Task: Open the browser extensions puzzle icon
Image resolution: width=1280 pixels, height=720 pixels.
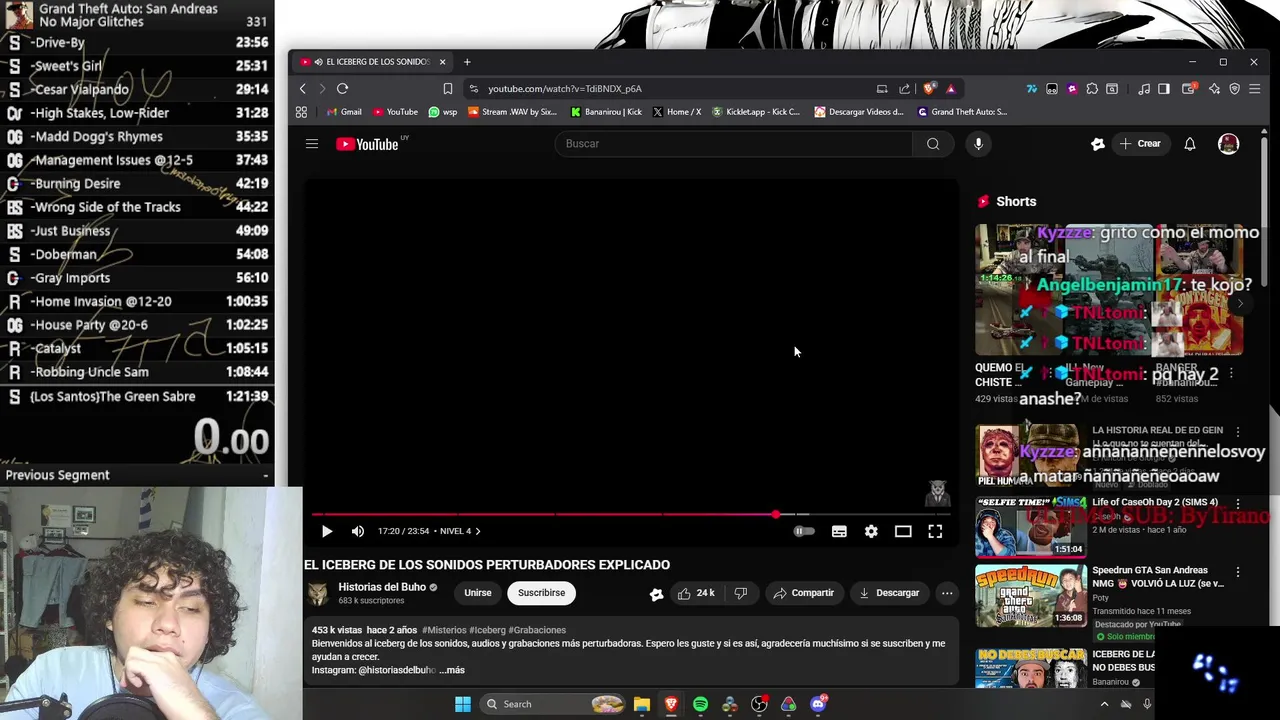Action: 1092,89
